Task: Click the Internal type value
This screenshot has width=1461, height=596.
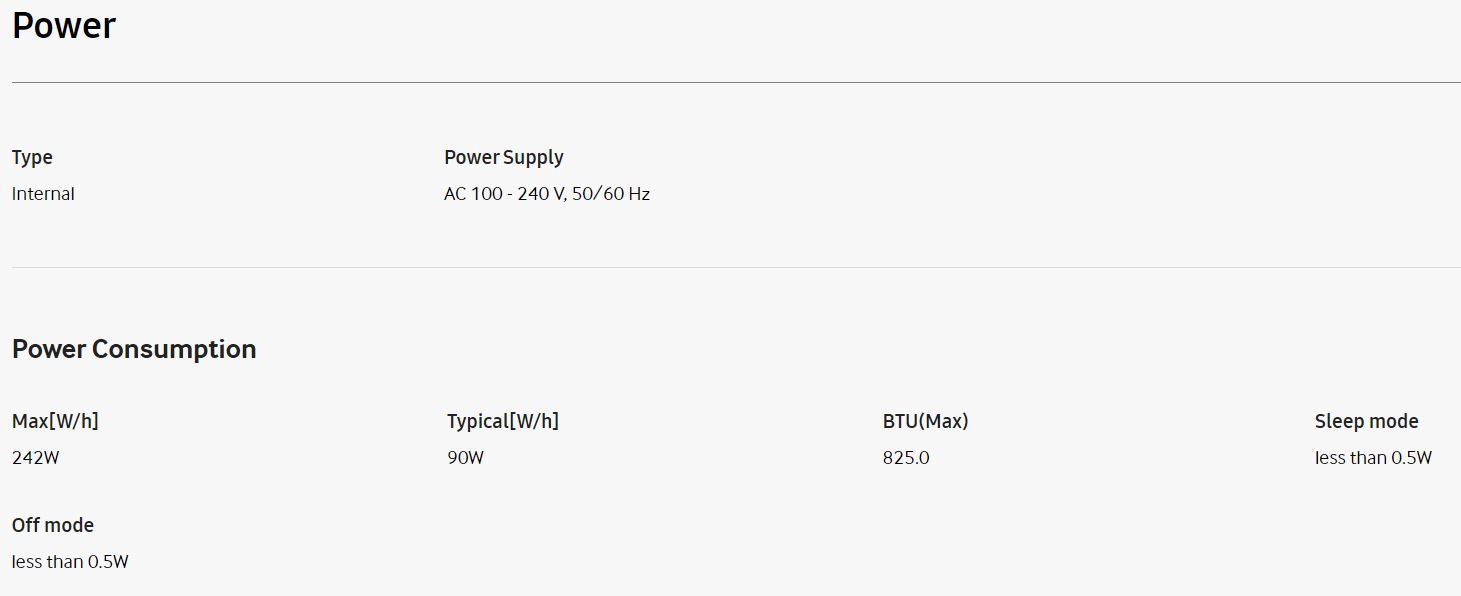Action: (x=43, y=194)
